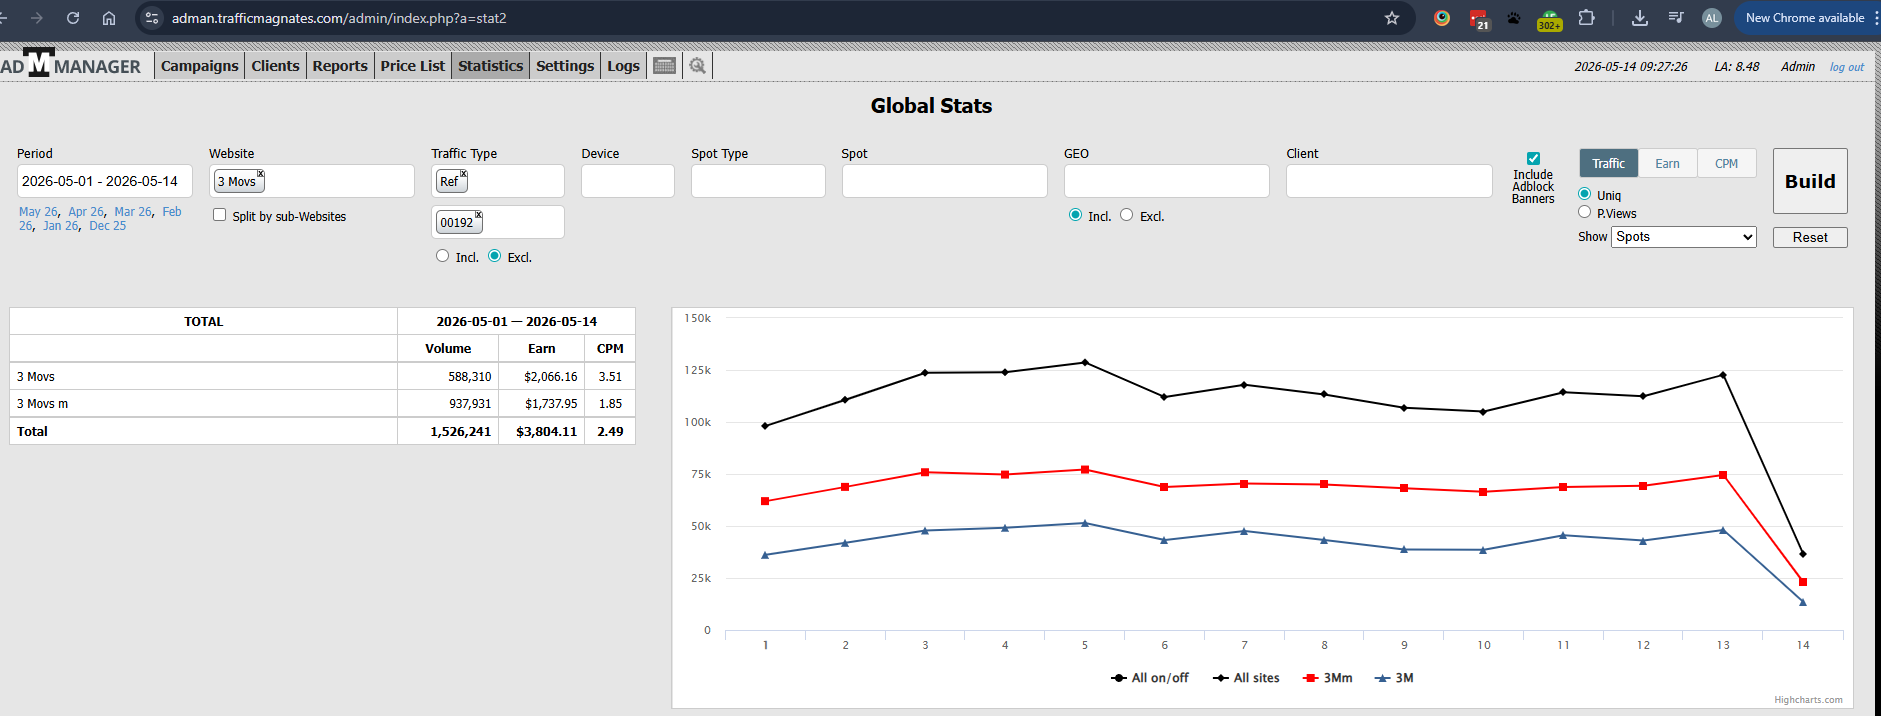Open Chrome downloads icon
Screen dimensions: 1881x716
pyautogui.click(x=1640, y=18)
